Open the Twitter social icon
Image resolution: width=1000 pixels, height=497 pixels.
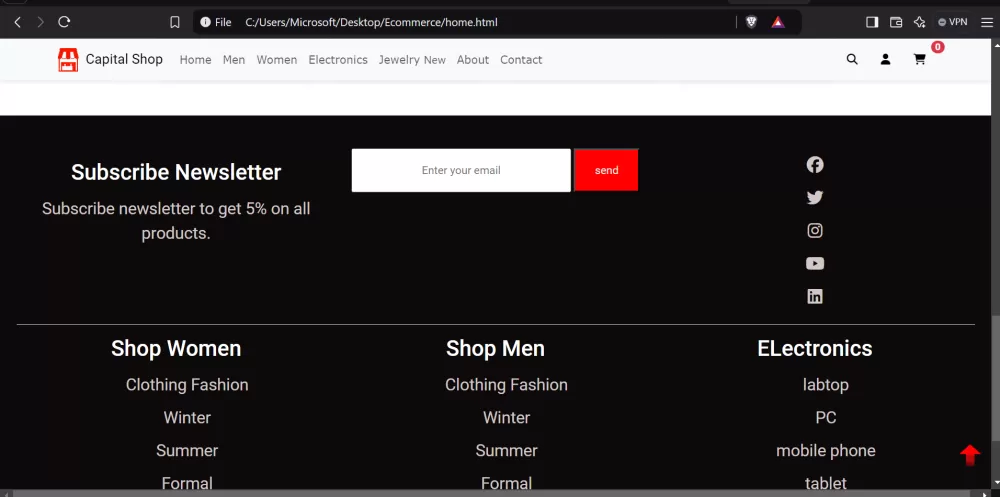coord(814,198)
